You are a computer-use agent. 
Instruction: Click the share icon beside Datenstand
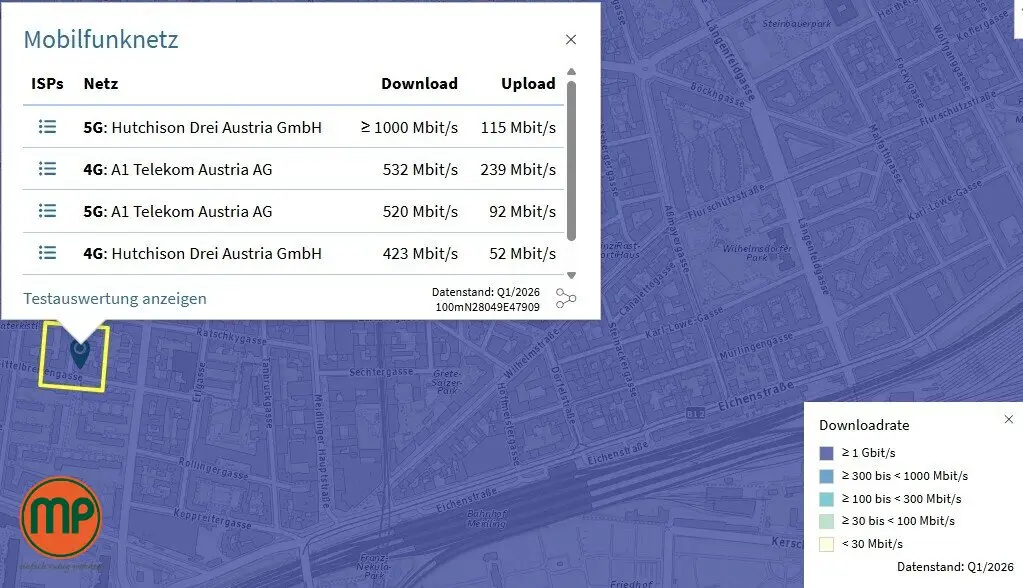tap(566, 298)
